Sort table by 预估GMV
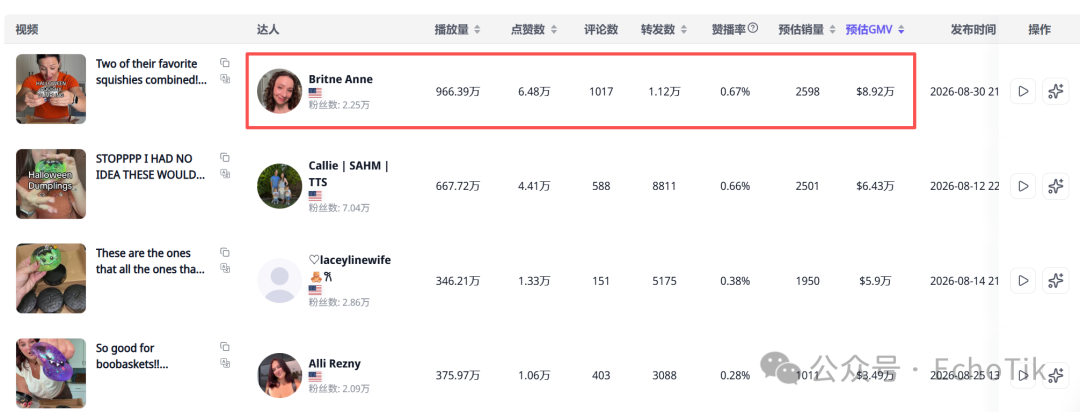This screenshot has width=1080, height=412. (x=901, y=30)
